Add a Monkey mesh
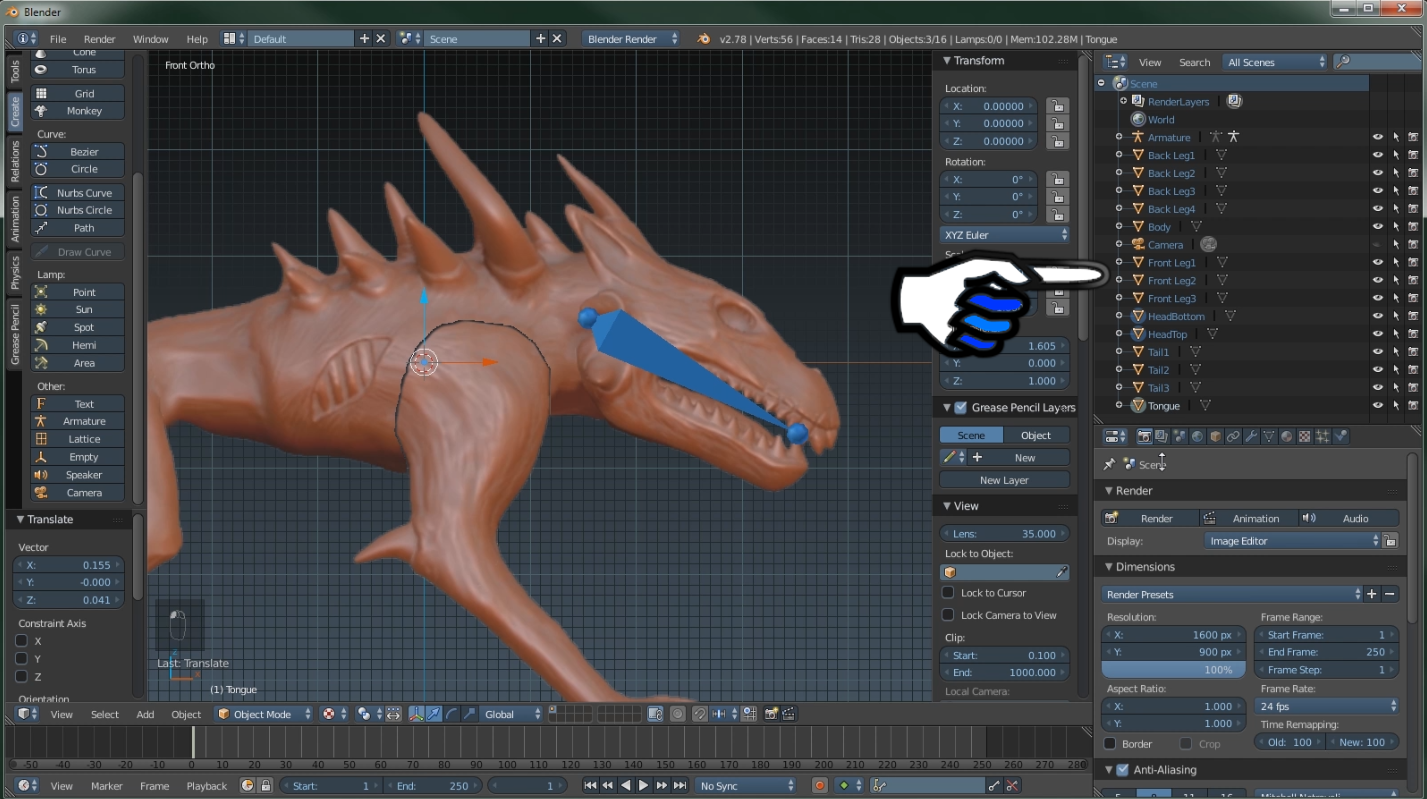 tap(78, 111)
